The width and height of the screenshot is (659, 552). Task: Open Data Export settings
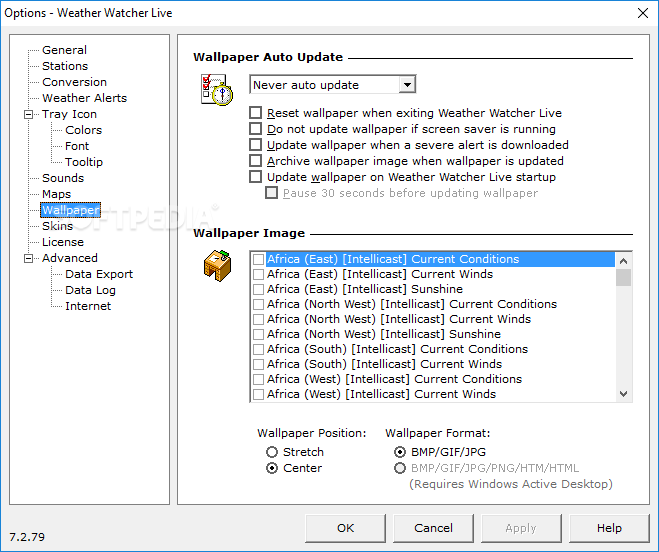coord(99,274)
